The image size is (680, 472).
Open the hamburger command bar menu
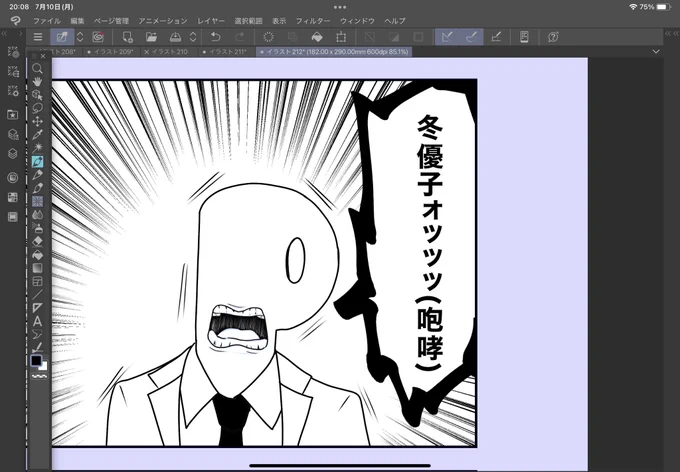coord(38,37)
